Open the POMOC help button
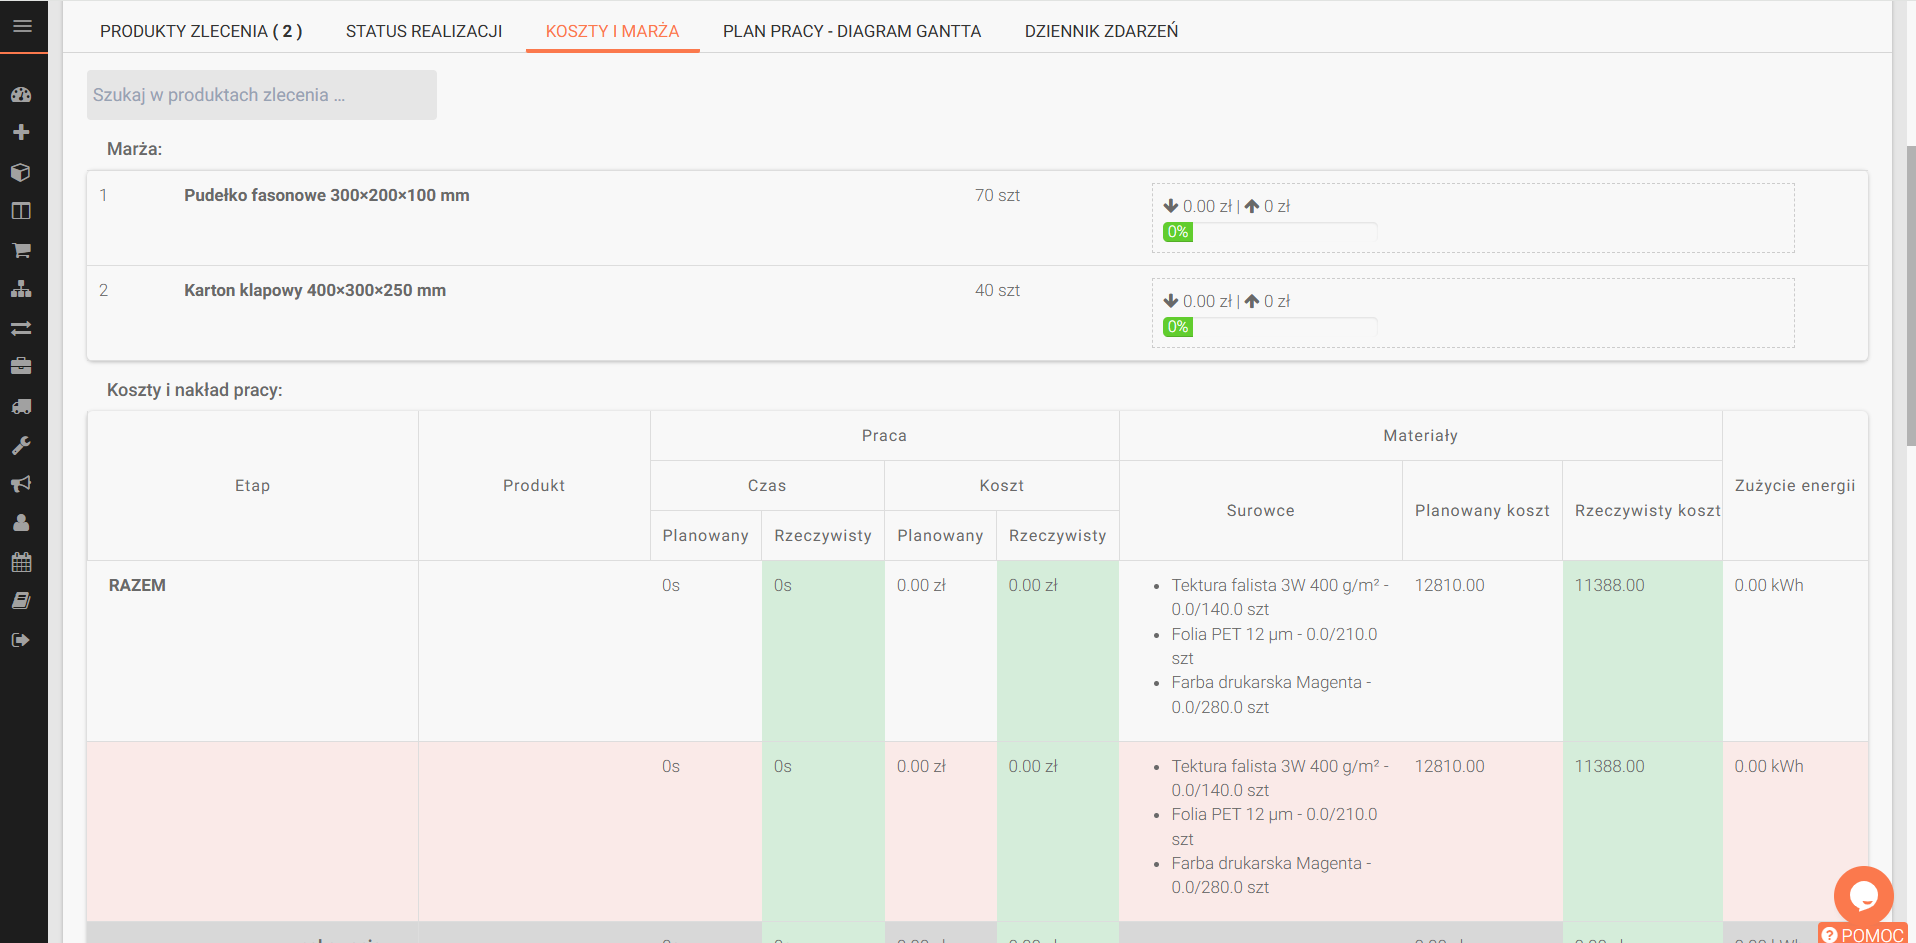Screen dimensions: 1916x943 pyautogui.click(x=1864, y=935)
